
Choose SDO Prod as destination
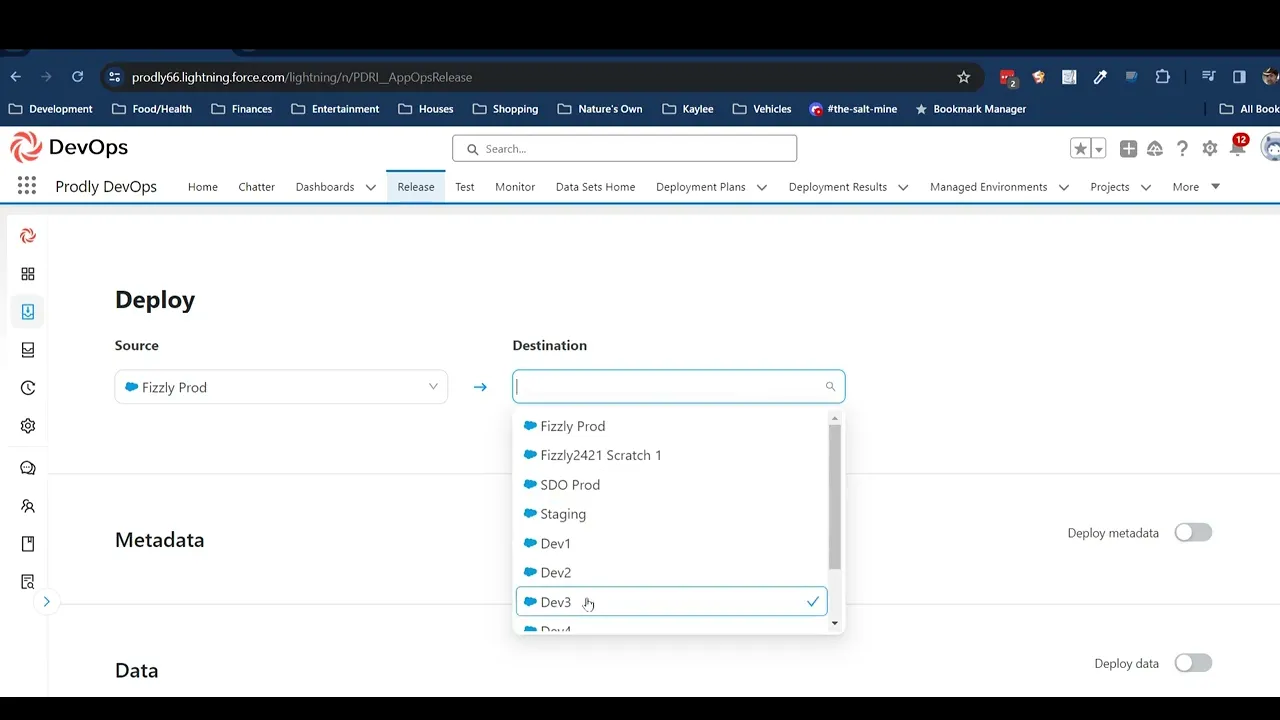(671, 485)
